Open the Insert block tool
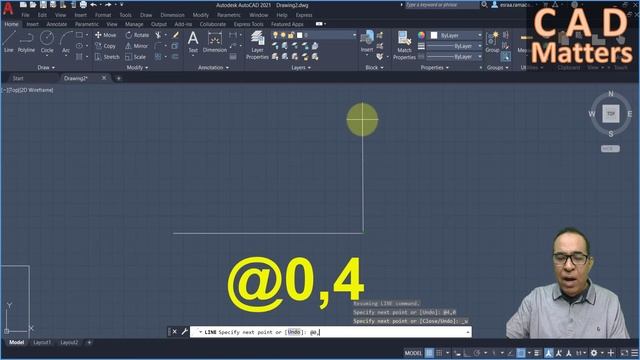This screenshot has width=640, height=360. click(x=367, y=42)
